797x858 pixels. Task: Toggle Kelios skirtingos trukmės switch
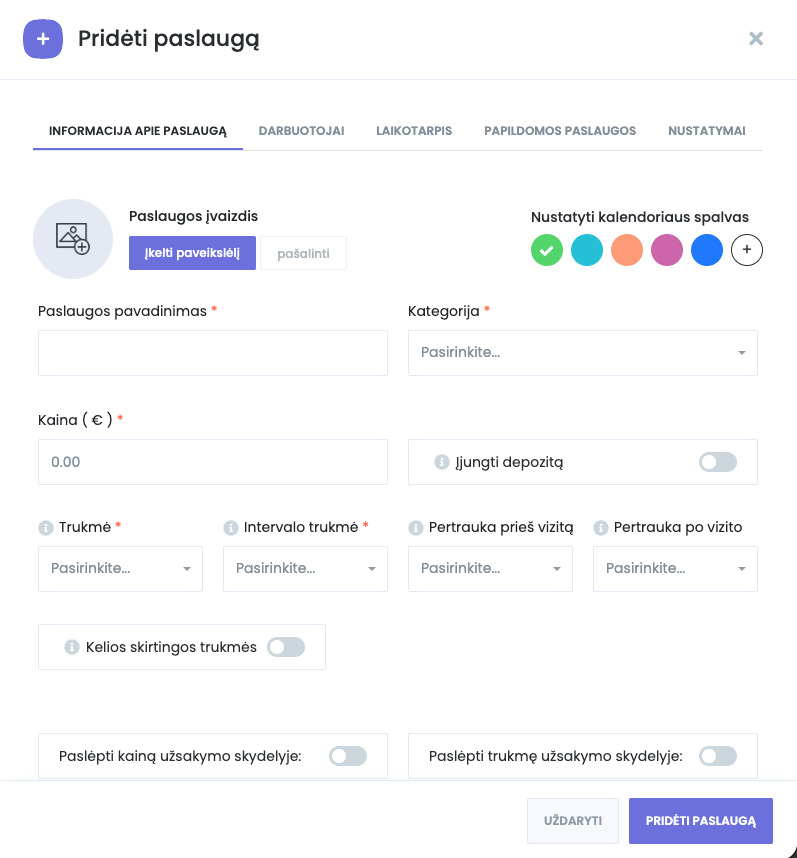(x=286, y=647)
